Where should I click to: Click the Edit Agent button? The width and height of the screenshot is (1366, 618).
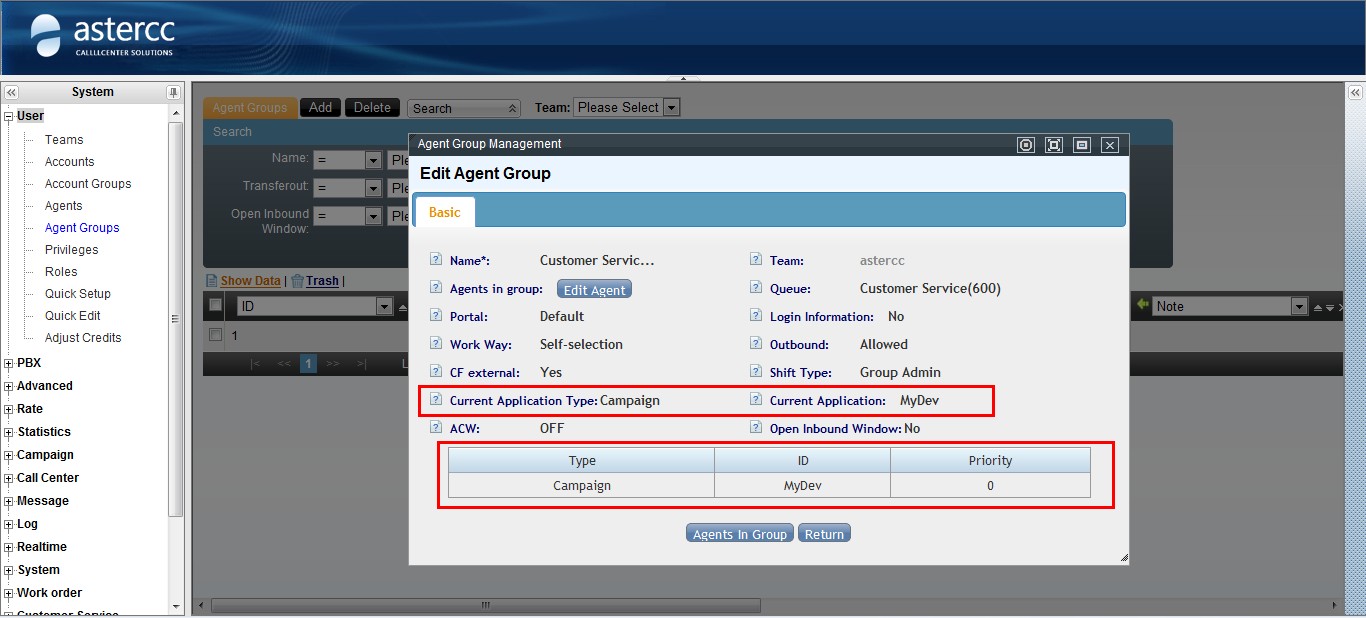click(594, 289)
